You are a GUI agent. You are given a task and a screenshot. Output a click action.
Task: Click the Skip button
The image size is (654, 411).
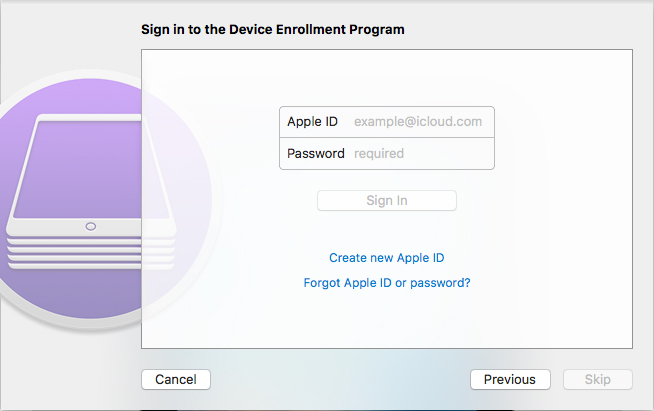pos(597,380)
